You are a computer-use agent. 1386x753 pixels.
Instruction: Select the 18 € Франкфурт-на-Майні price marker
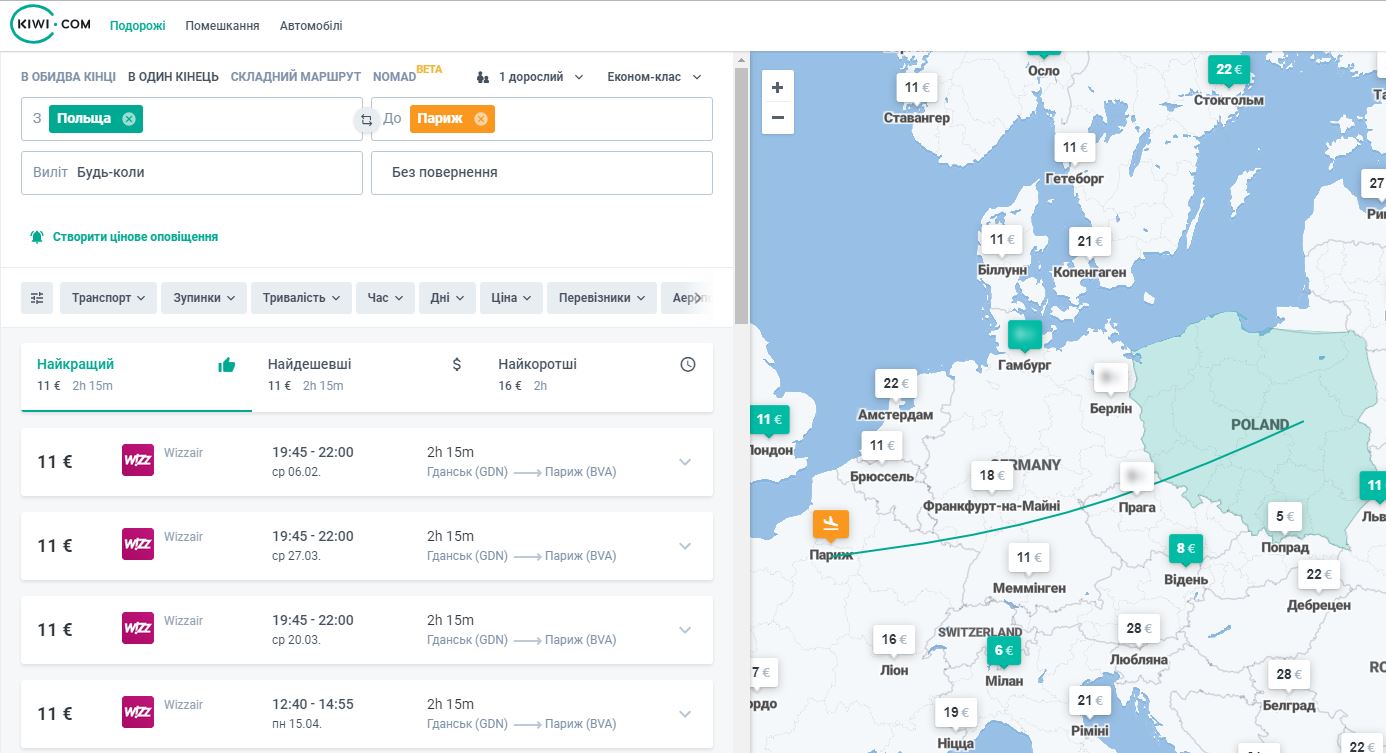point(993,476)
